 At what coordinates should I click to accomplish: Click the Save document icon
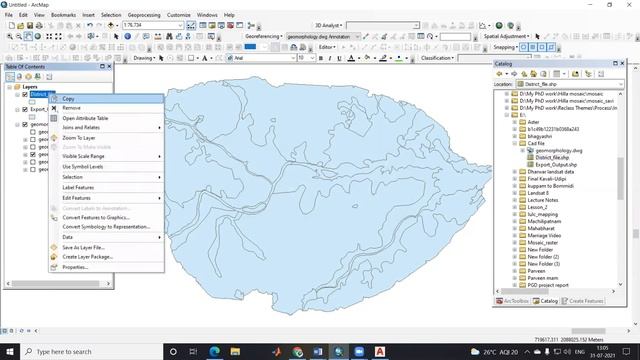pyautogui.click(x=30, y=25)
